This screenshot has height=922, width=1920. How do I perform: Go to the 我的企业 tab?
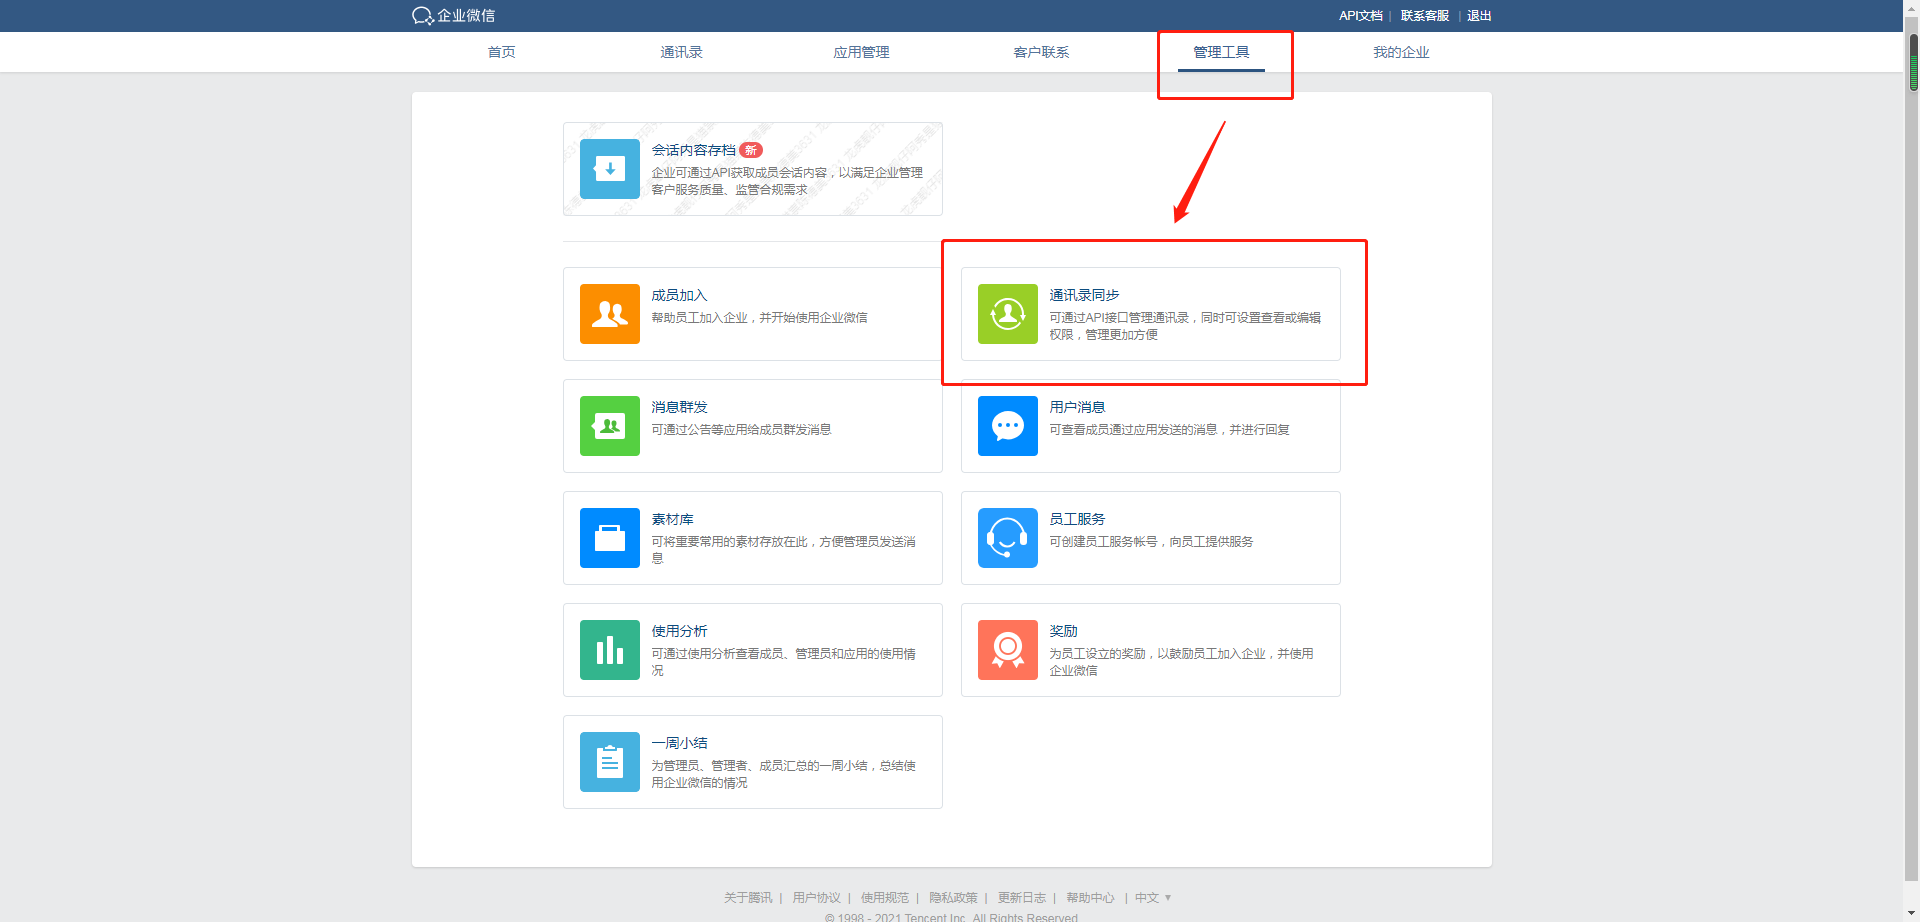tap(1401, 51)
